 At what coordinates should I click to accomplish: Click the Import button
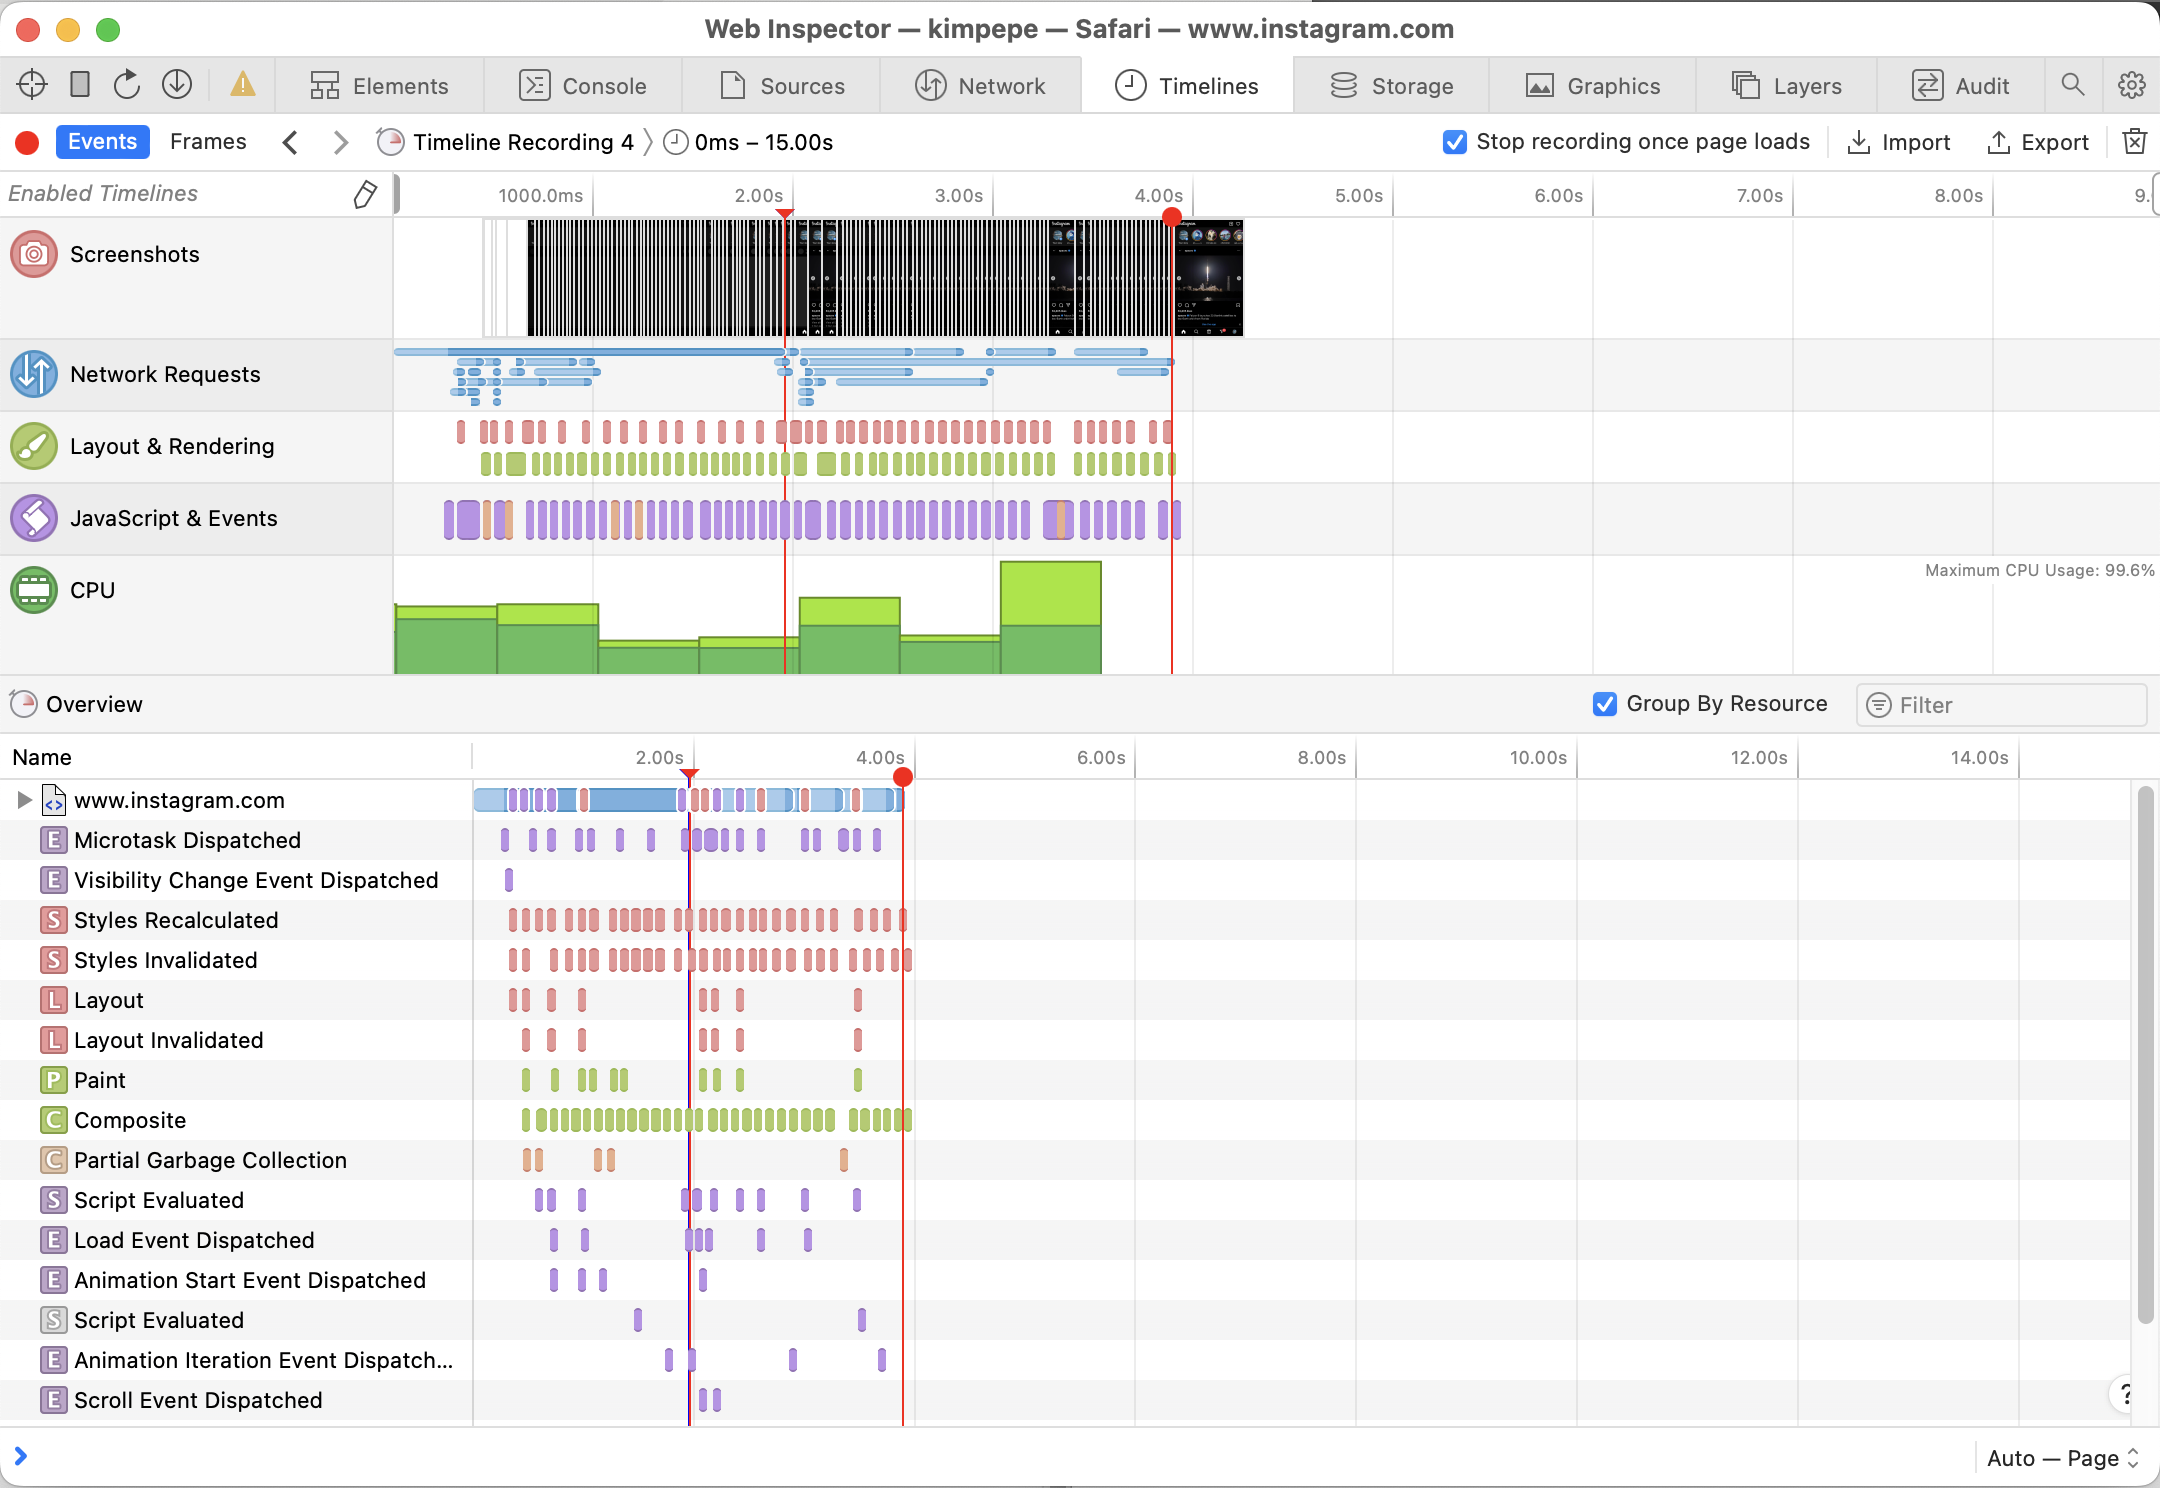pos(1898,142)
